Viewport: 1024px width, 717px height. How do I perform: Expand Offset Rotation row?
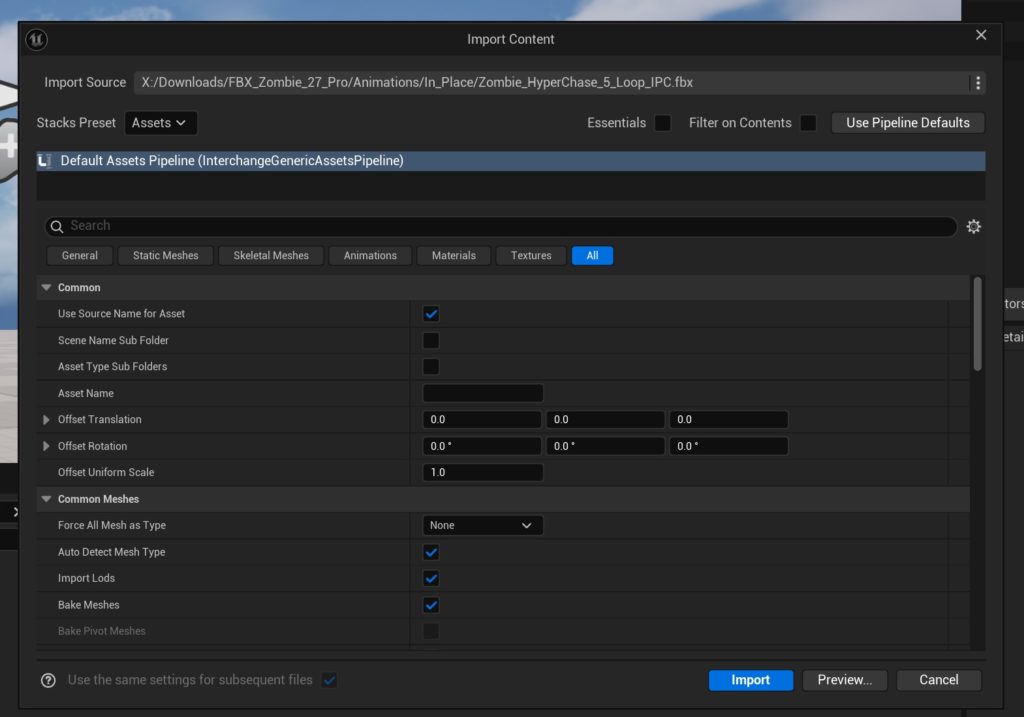point(46,446)
